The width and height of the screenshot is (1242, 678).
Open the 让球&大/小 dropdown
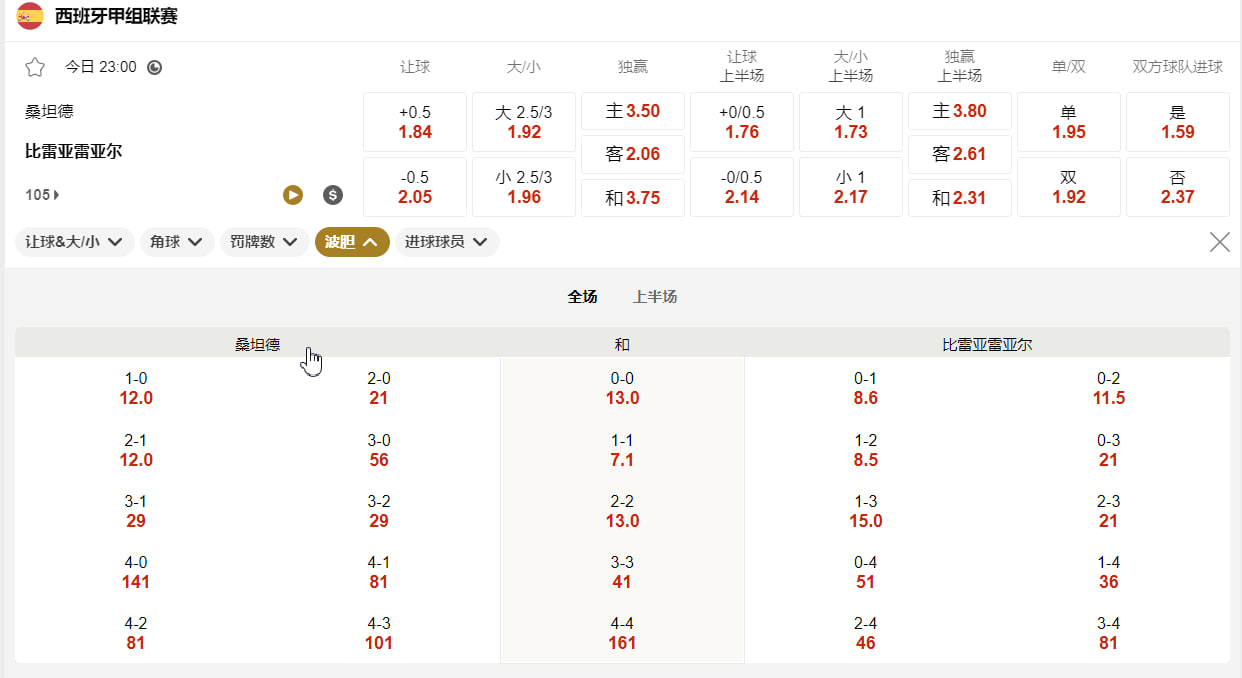click(x=75, y=242)
